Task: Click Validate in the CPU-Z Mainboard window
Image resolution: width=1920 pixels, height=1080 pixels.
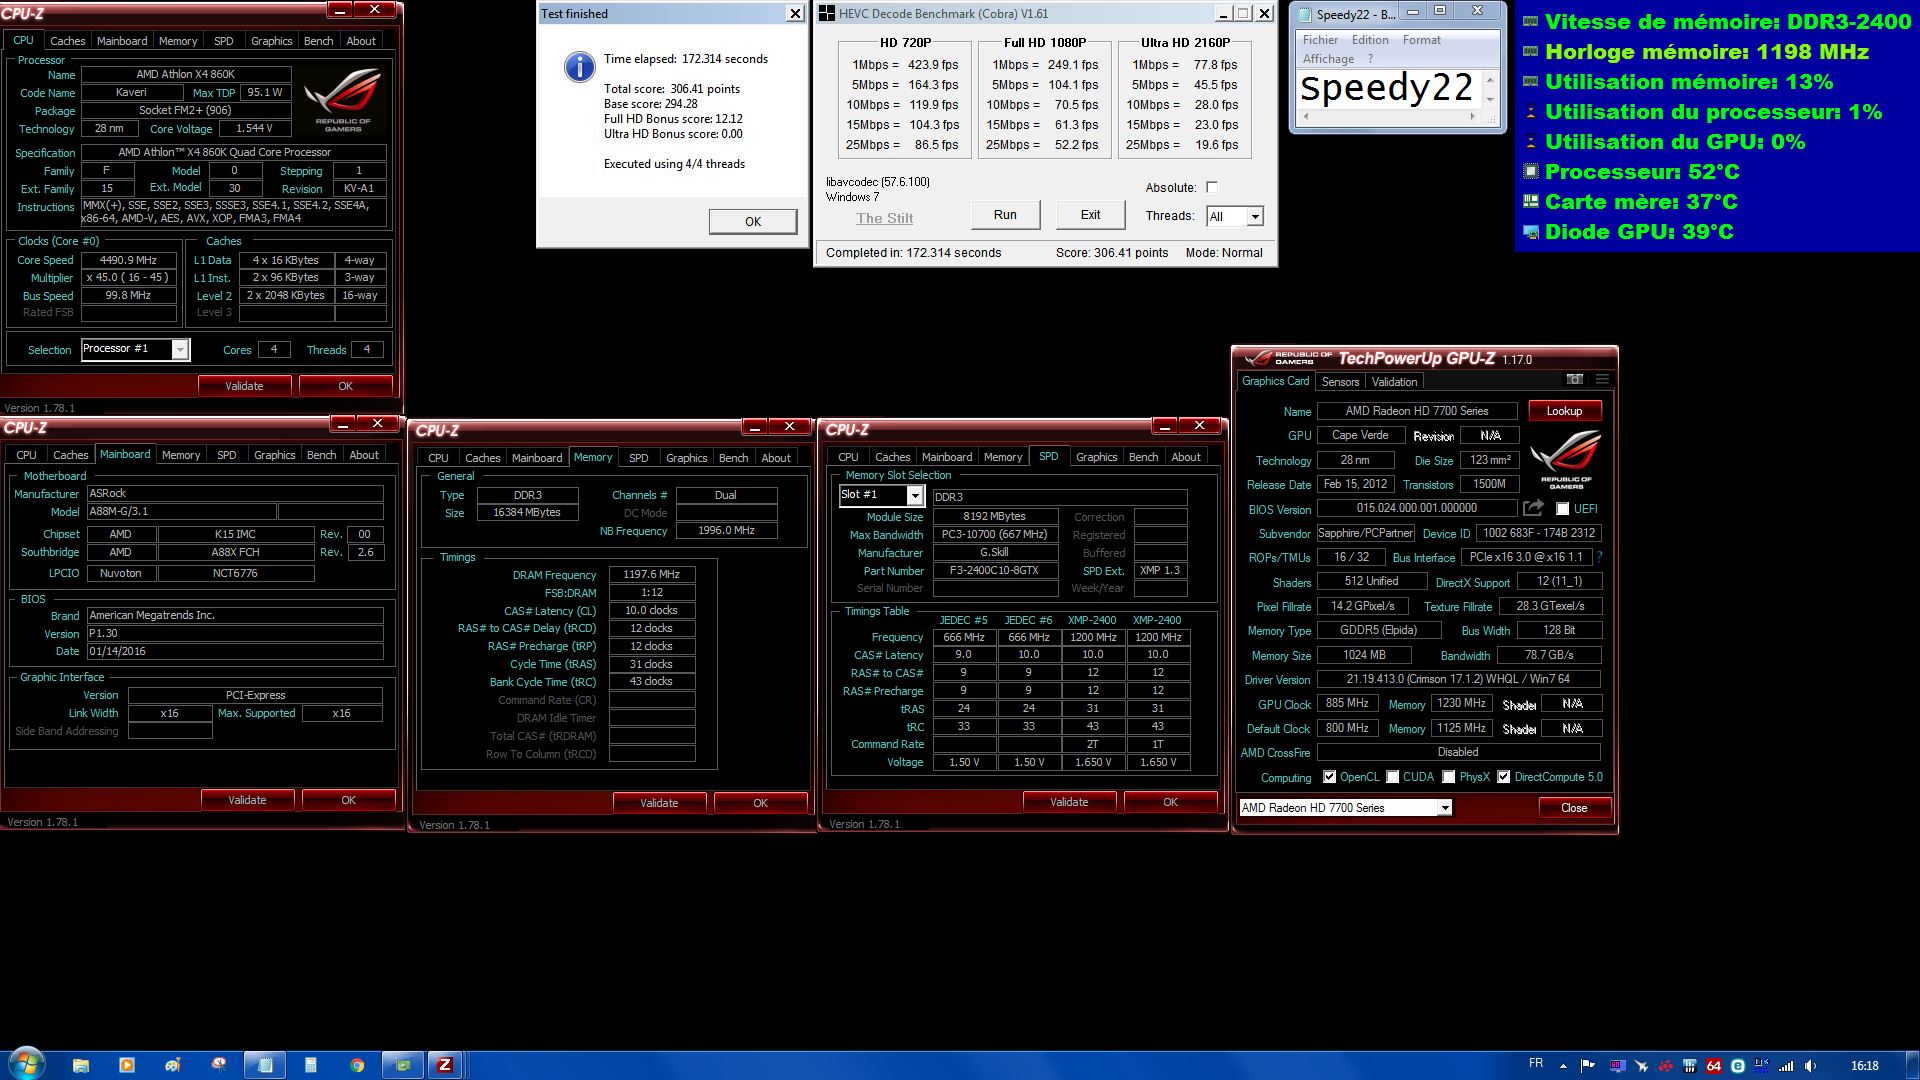Action: tap(247, 800)
